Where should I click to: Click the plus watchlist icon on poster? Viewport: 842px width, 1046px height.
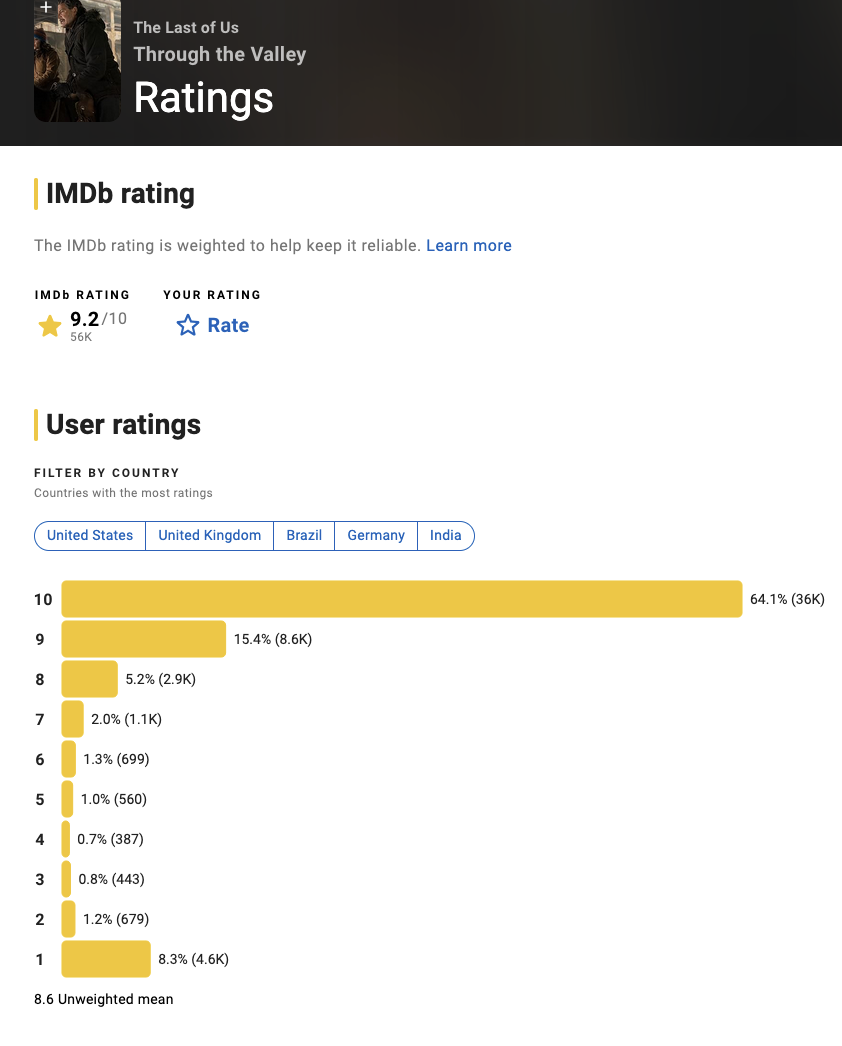(45, 7)
